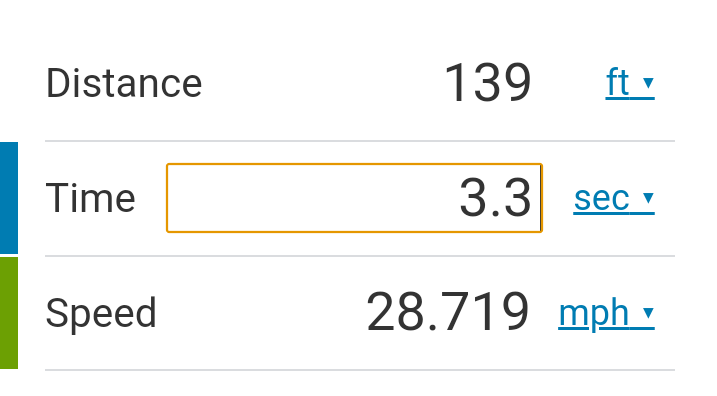717x396 pixels.
Task: Click the green marker beside the Speed row
Action: (9, 313)
